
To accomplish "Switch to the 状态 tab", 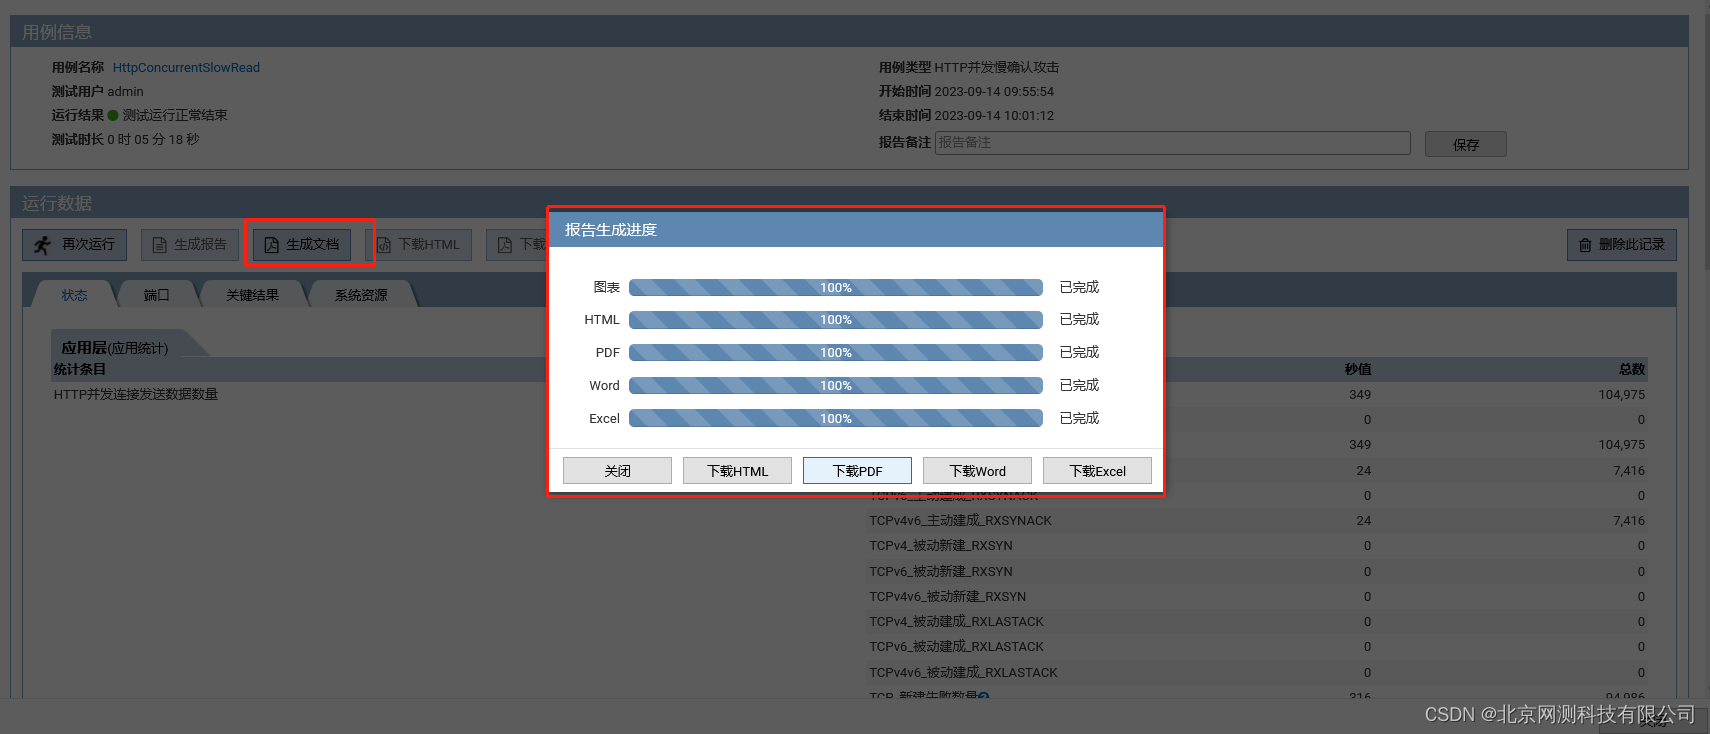I will click(x=75, y=295).
